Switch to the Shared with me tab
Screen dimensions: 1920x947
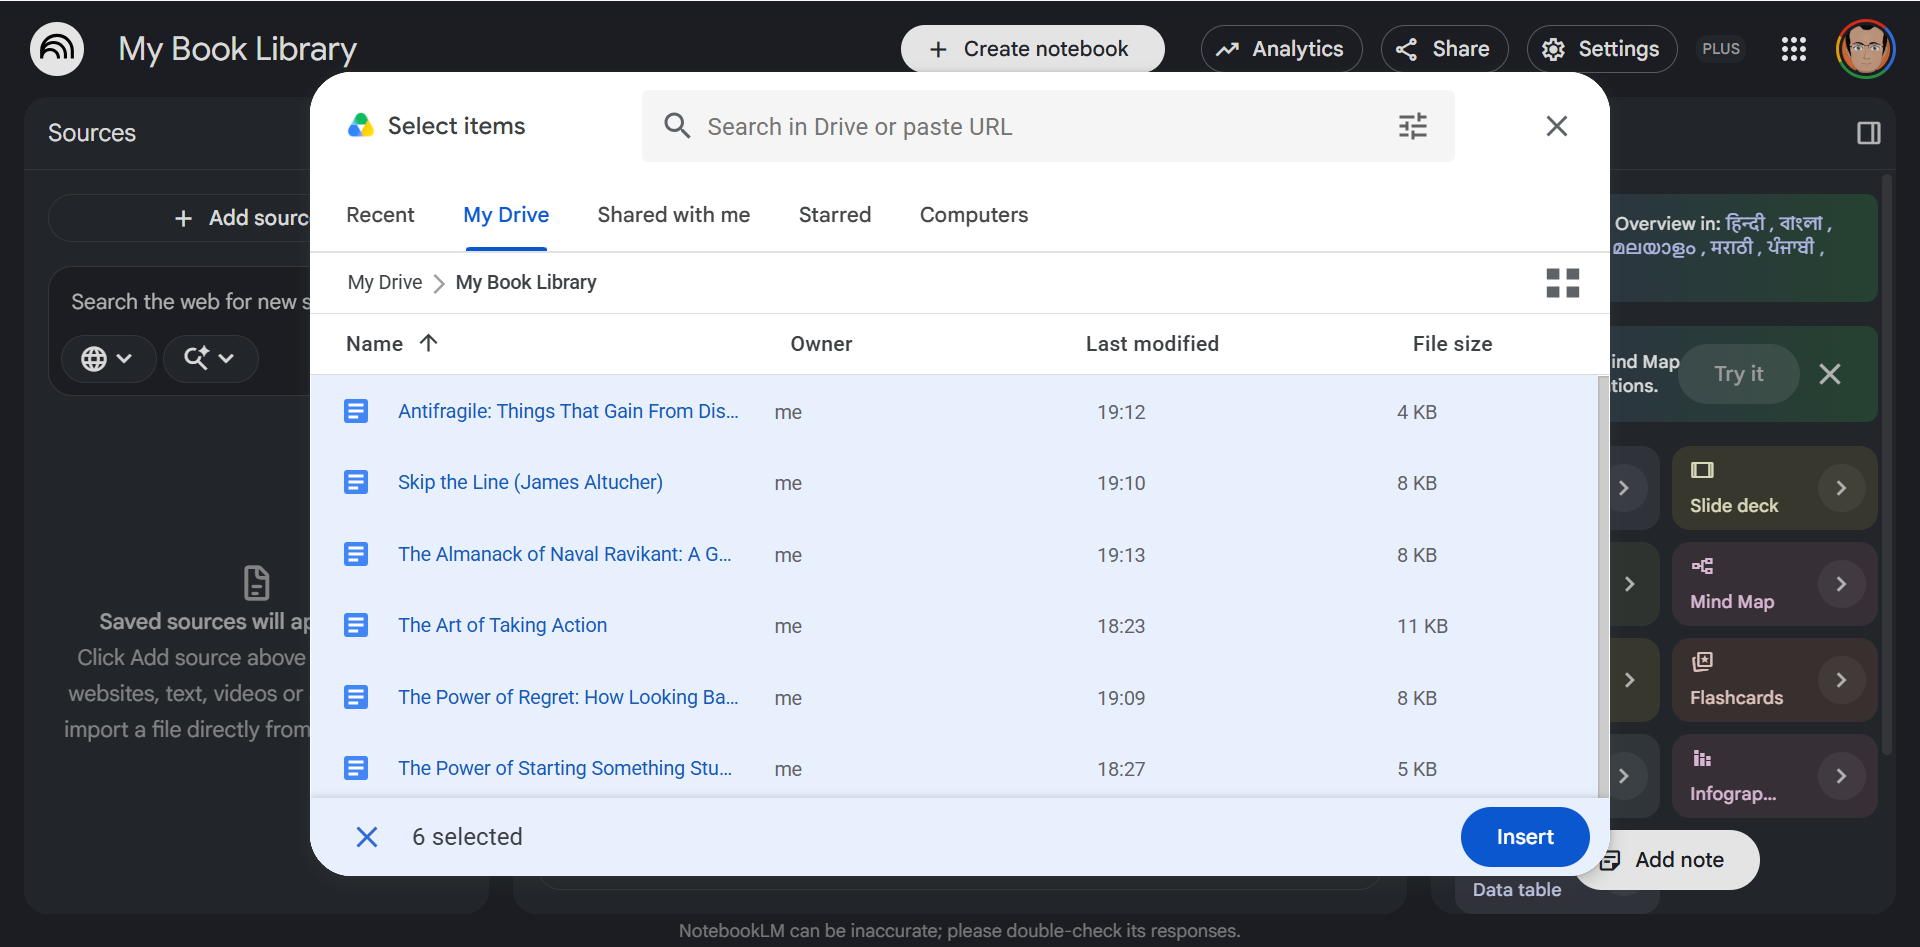click(x=674, y=215)
